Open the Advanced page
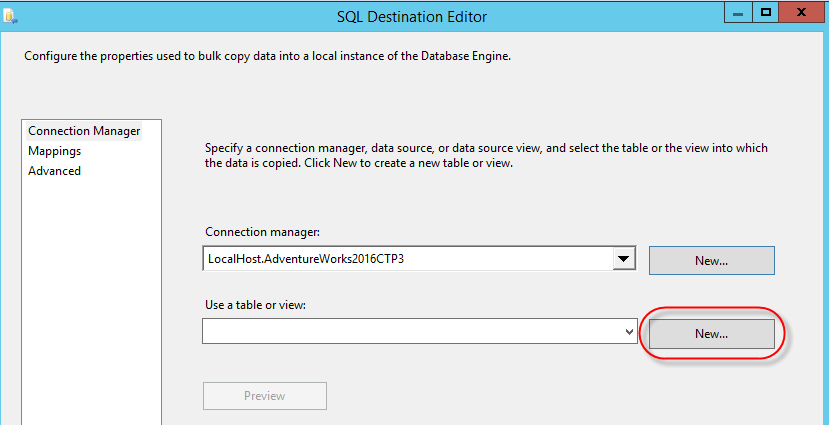The width and height of the screenshot is (829, 425). 55,171
